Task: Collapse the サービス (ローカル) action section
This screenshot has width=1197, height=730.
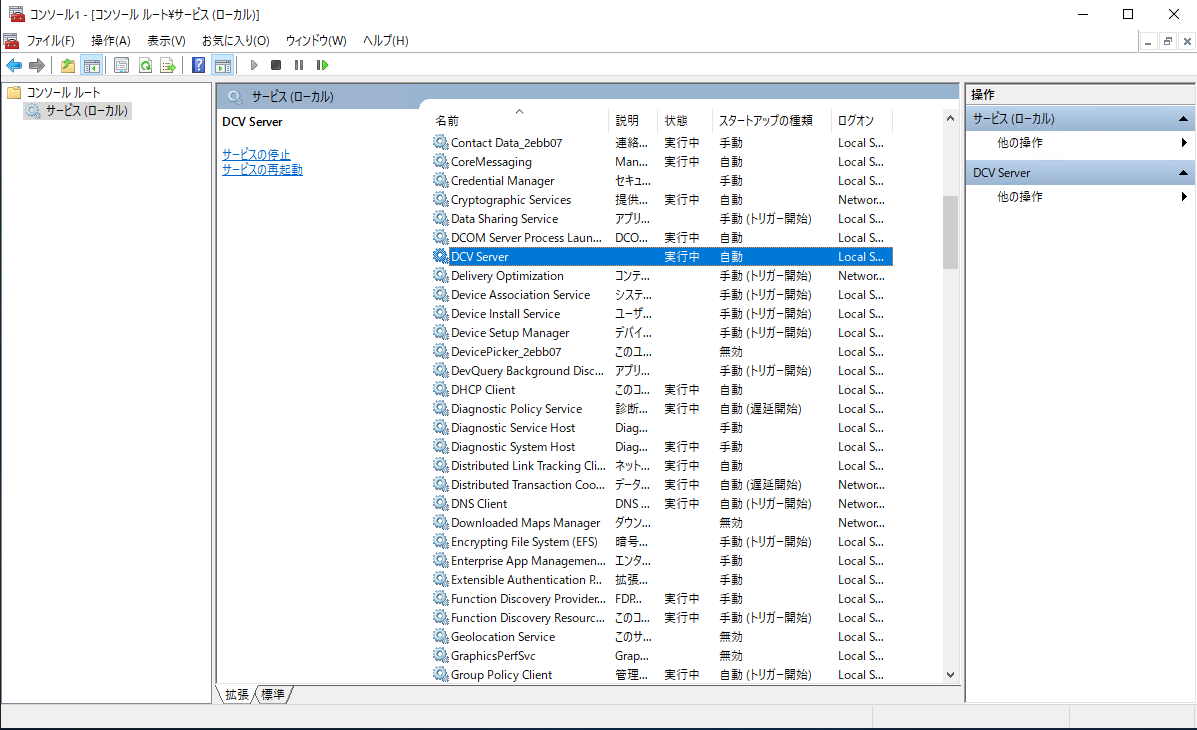Action: pyautogui.click(x=1184, y=118)
